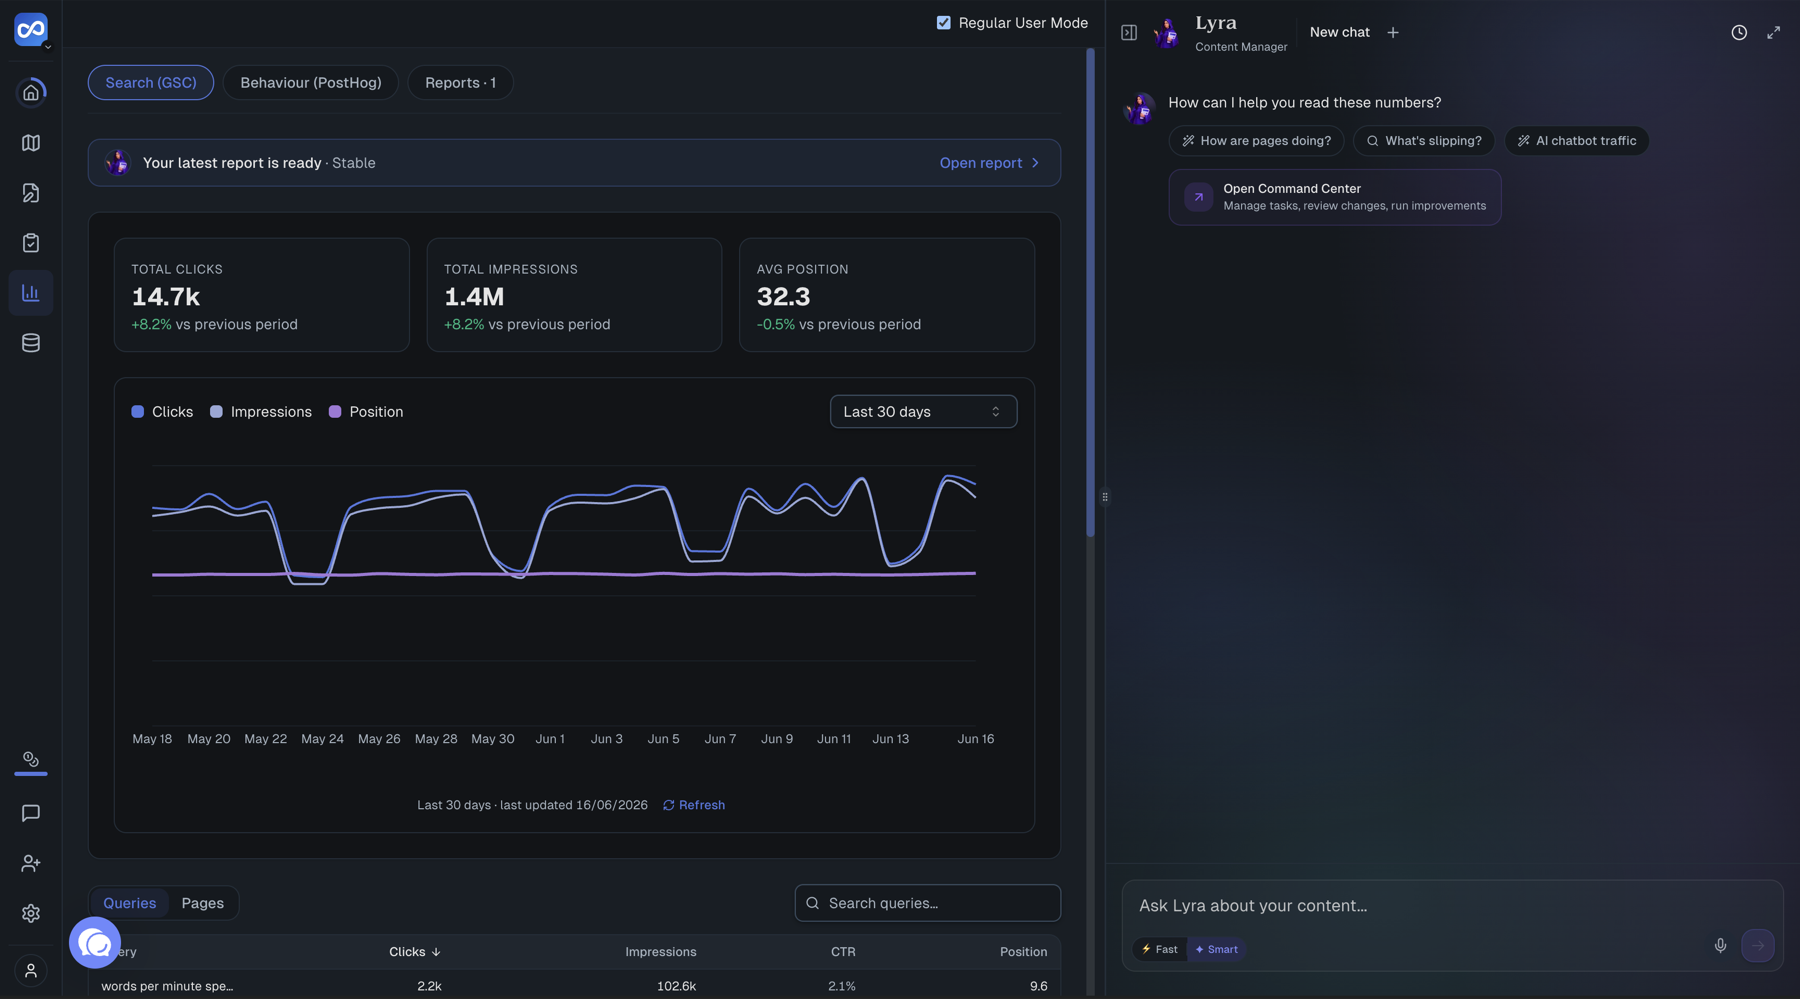The height and width of the screenshot is (999, 1800).
Task: Click the Open Command Center arrow icon
Action: [1198, 197]
